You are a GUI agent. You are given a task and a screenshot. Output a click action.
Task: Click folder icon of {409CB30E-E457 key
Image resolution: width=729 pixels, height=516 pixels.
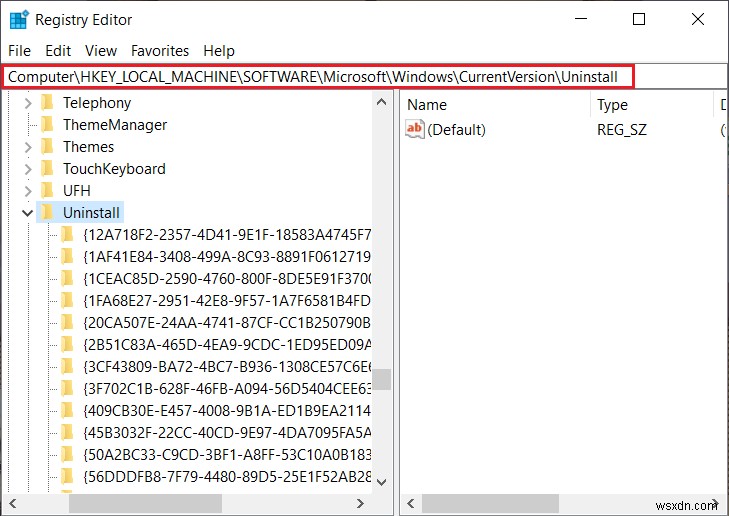(x=67, y=410)
